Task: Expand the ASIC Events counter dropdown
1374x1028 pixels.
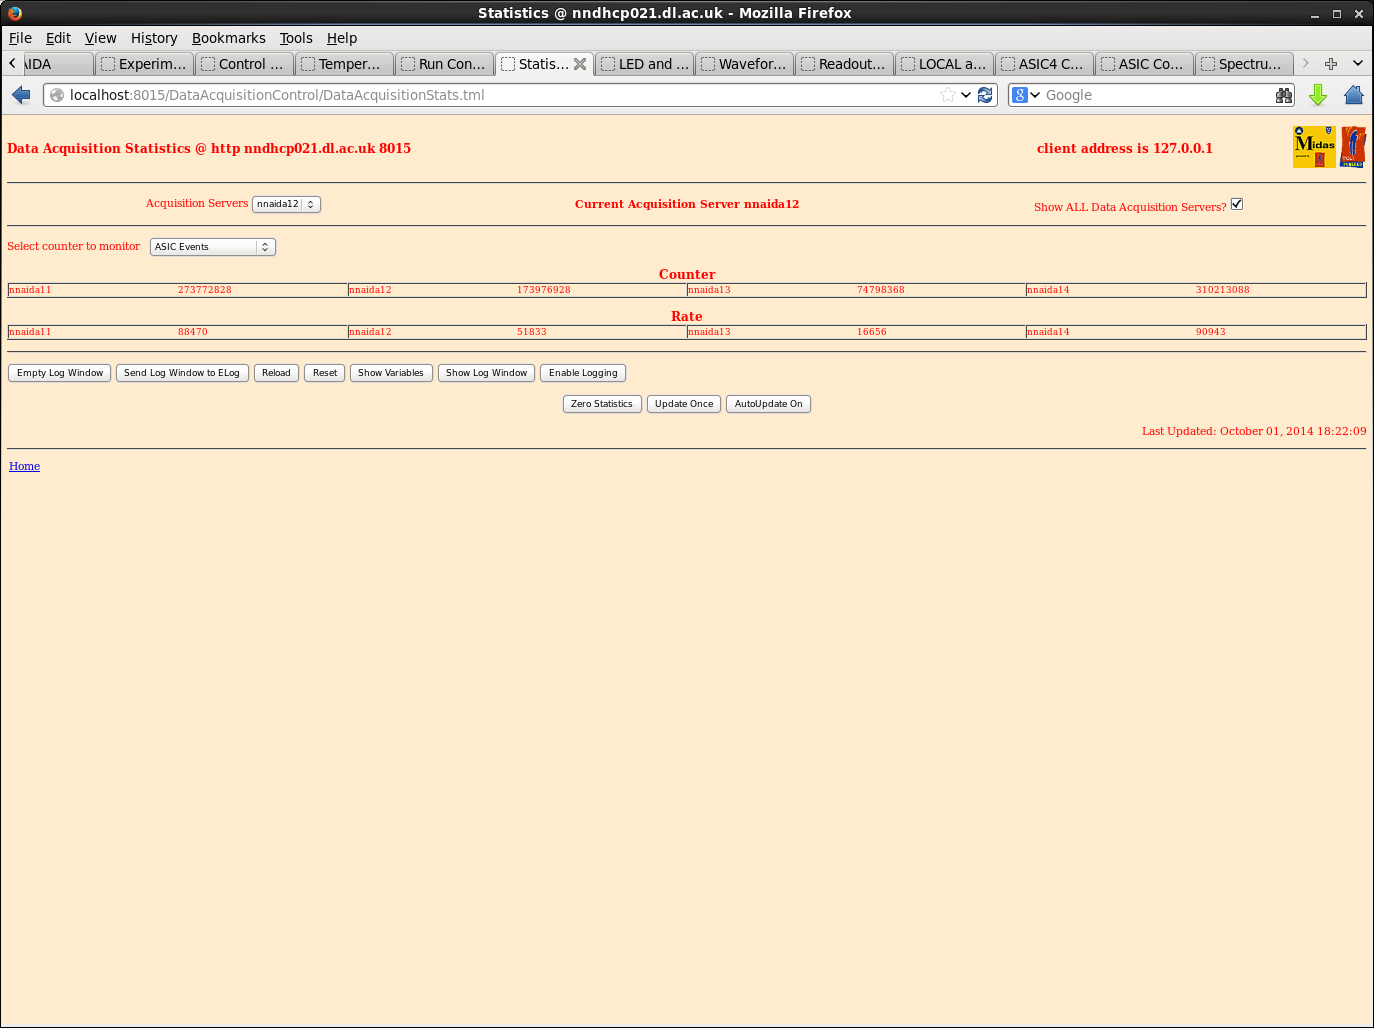Action: [212, 247]
